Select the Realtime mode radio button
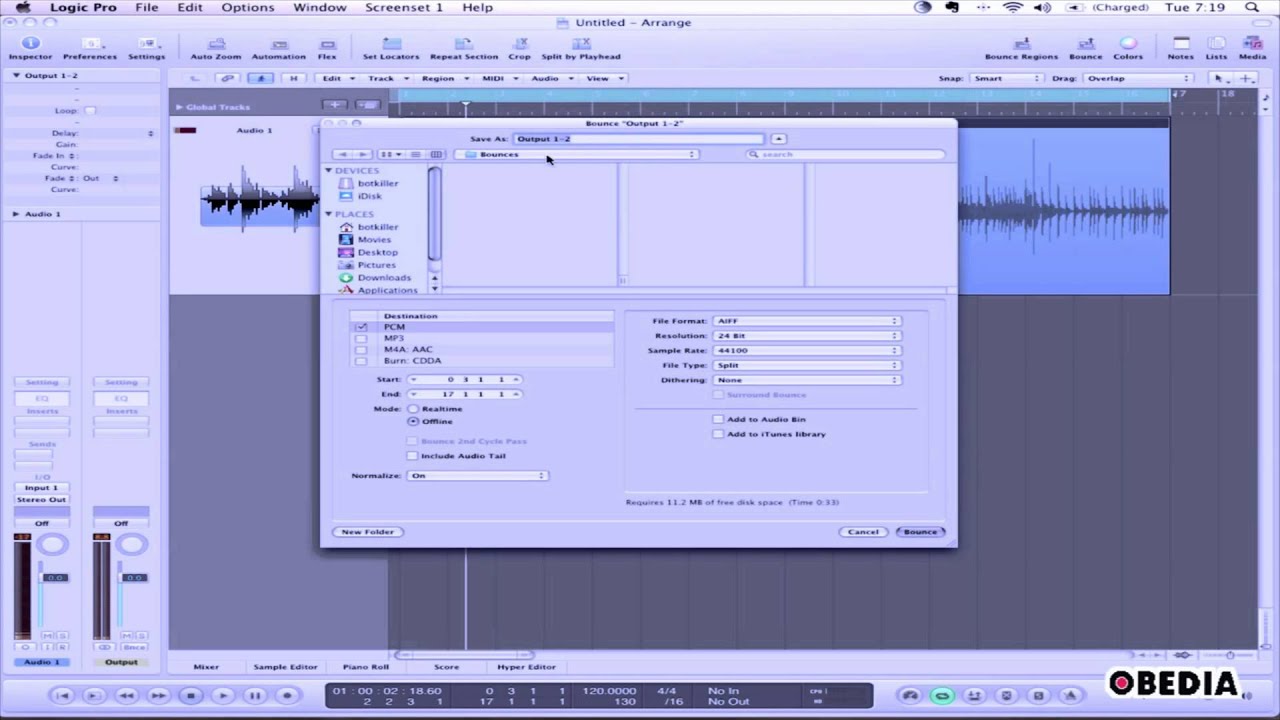 tap(413, 408)
